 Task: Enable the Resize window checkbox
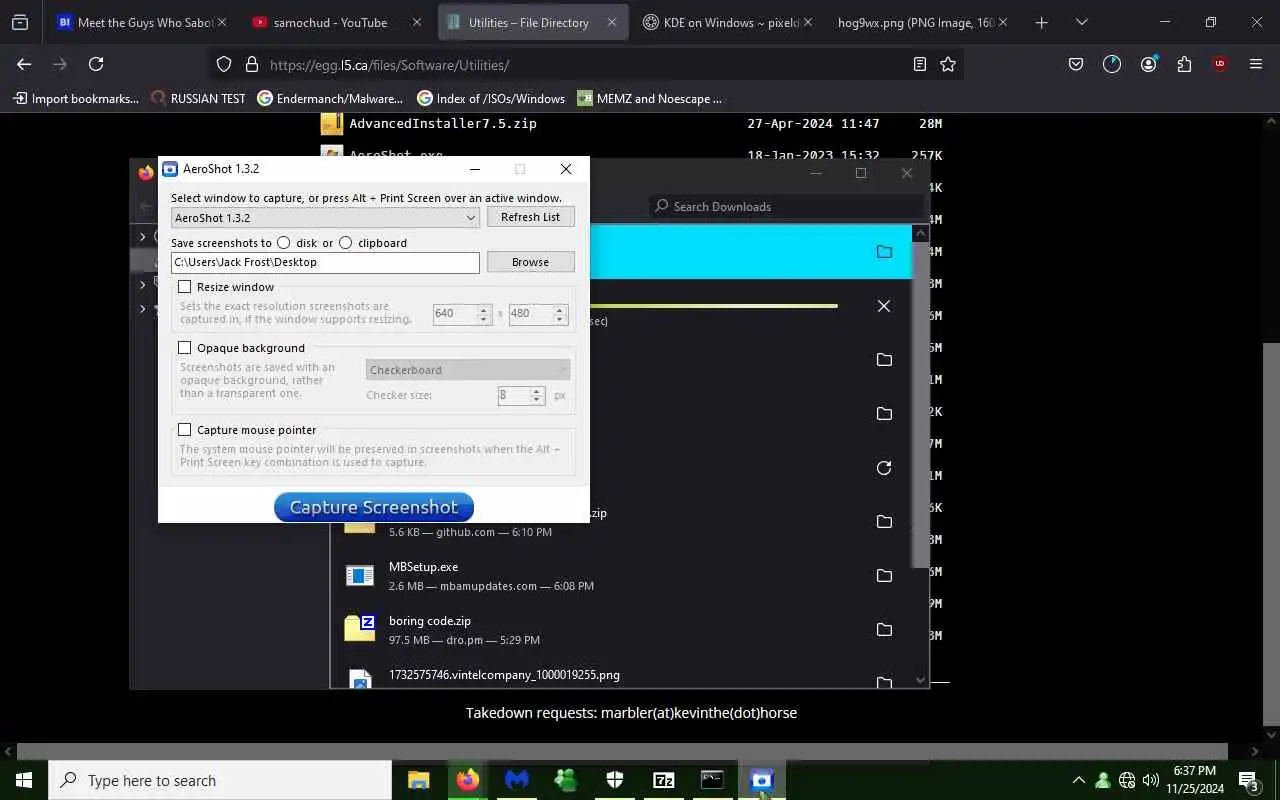tap(184, 287)
